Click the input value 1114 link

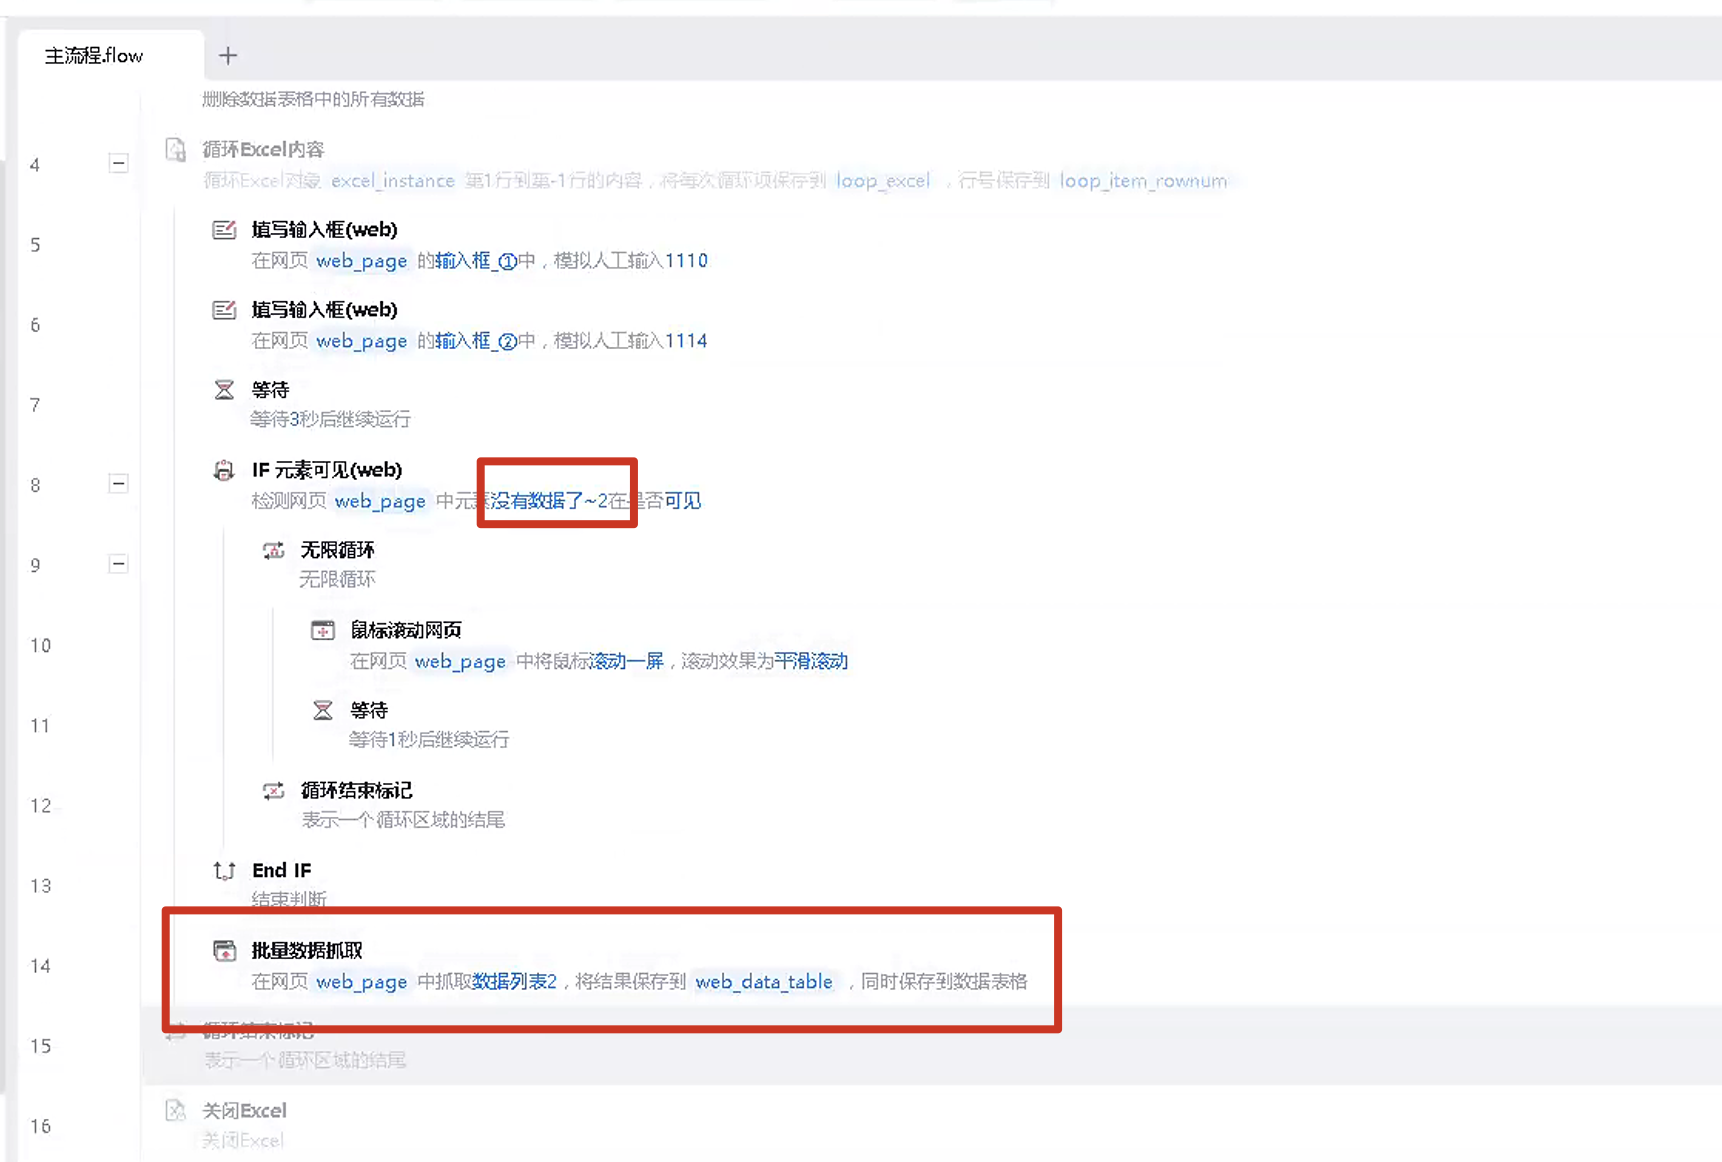686,341
